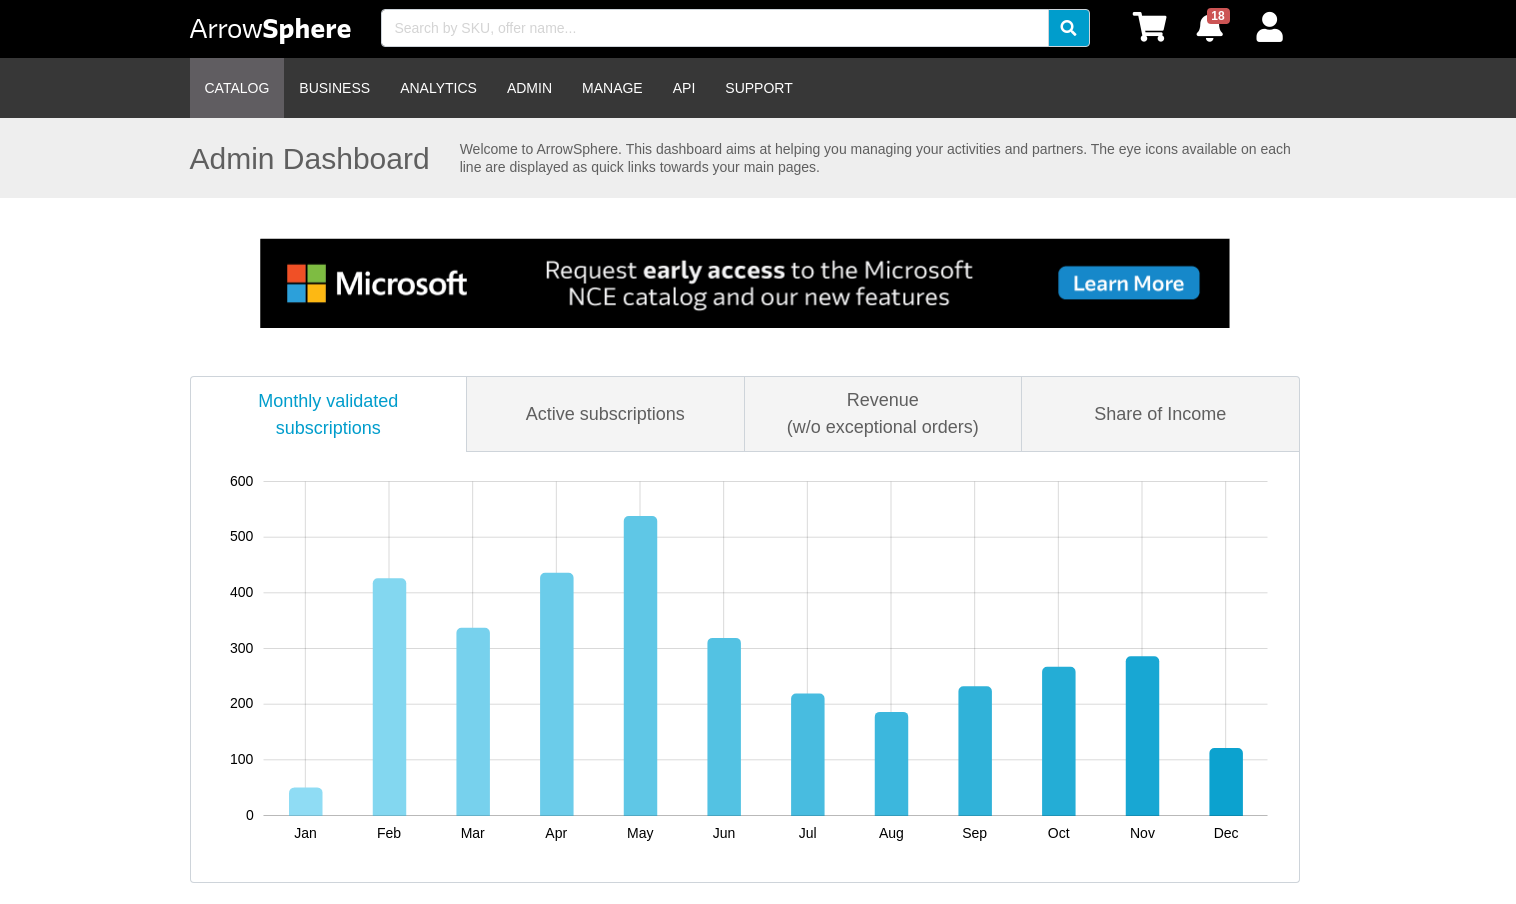Select the Mar bar in chart
1516x904 pixels.
pos(473,722)
